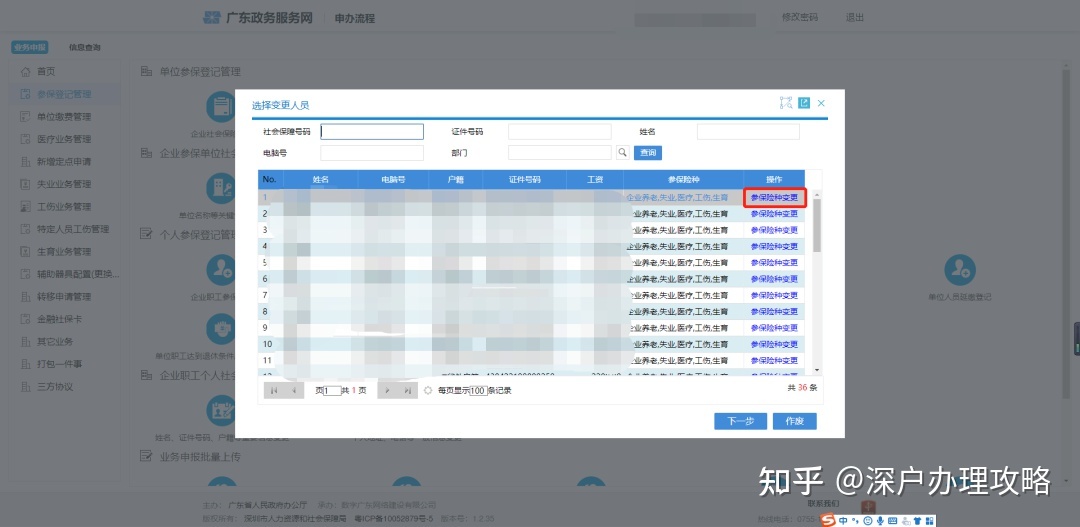Click the search magnifier icon beside 部门 field
1080x527 pixels.
[622, 152]
